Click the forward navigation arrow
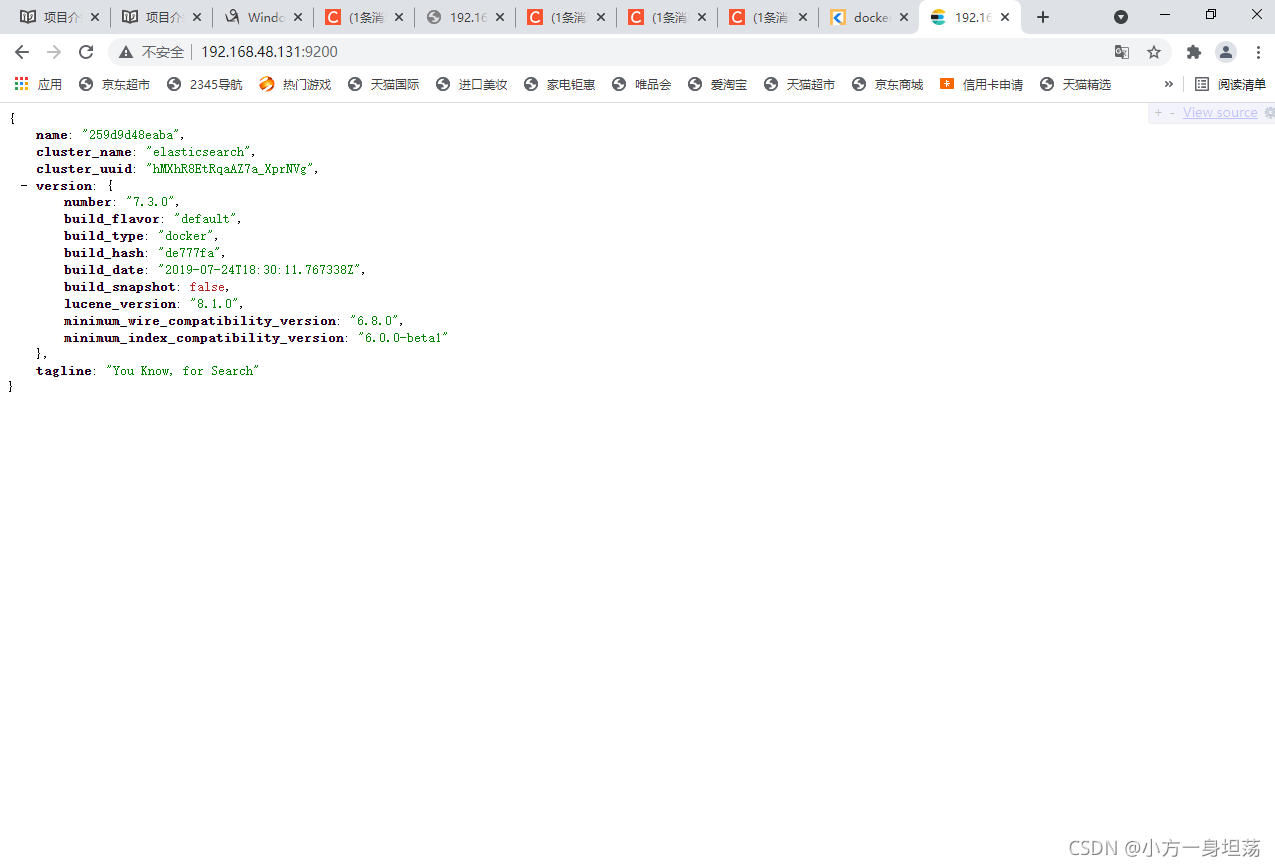1275x867 pixels. pos(54,52)
